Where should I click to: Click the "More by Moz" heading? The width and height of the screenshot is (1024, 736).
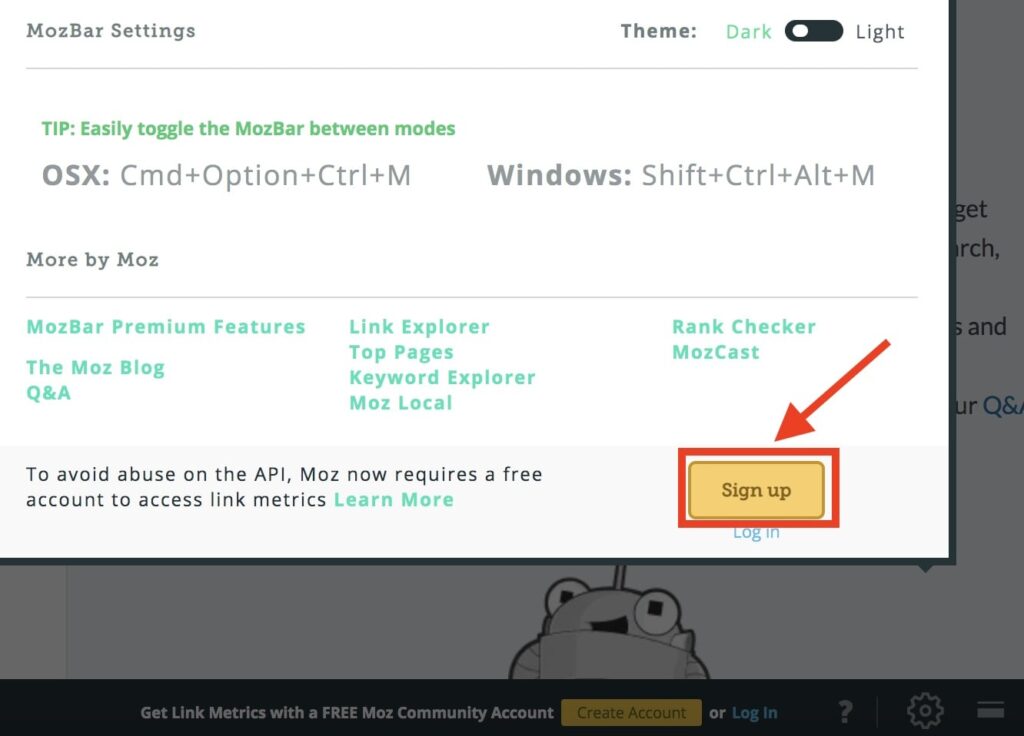[92, 260]
